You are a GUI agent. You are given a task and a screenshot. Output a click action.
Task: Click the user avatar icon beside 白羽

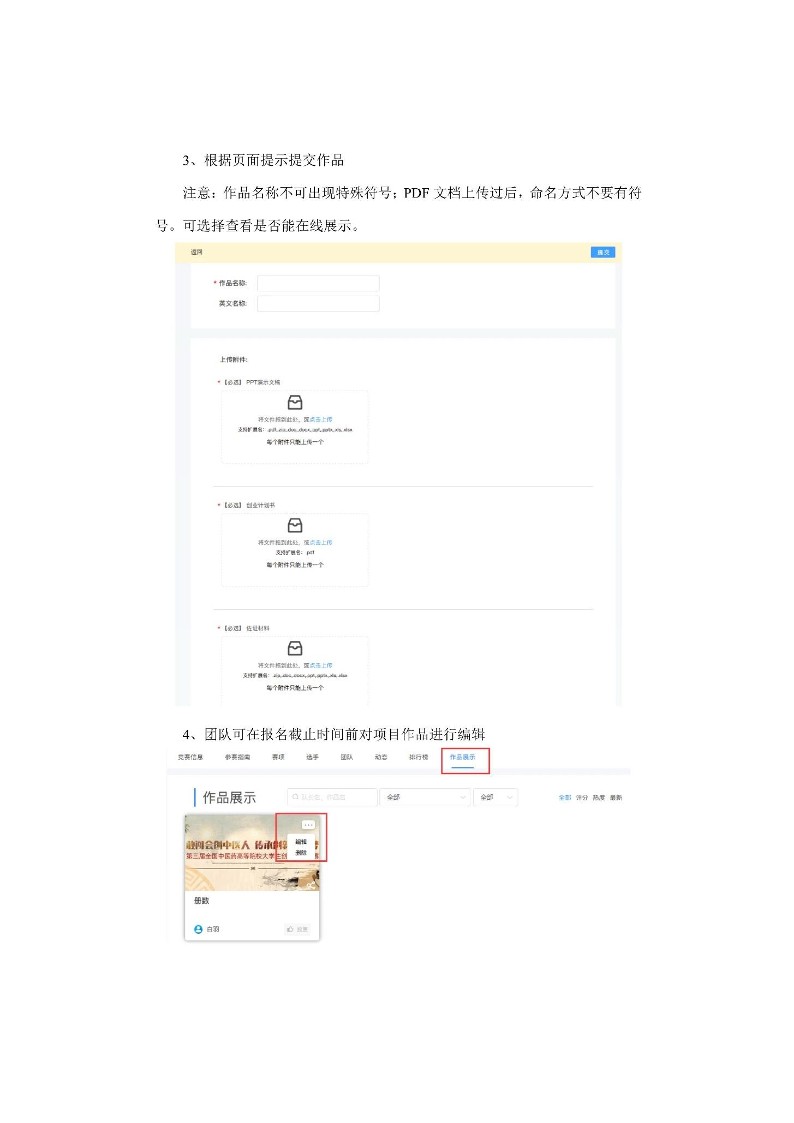[198, 930]
